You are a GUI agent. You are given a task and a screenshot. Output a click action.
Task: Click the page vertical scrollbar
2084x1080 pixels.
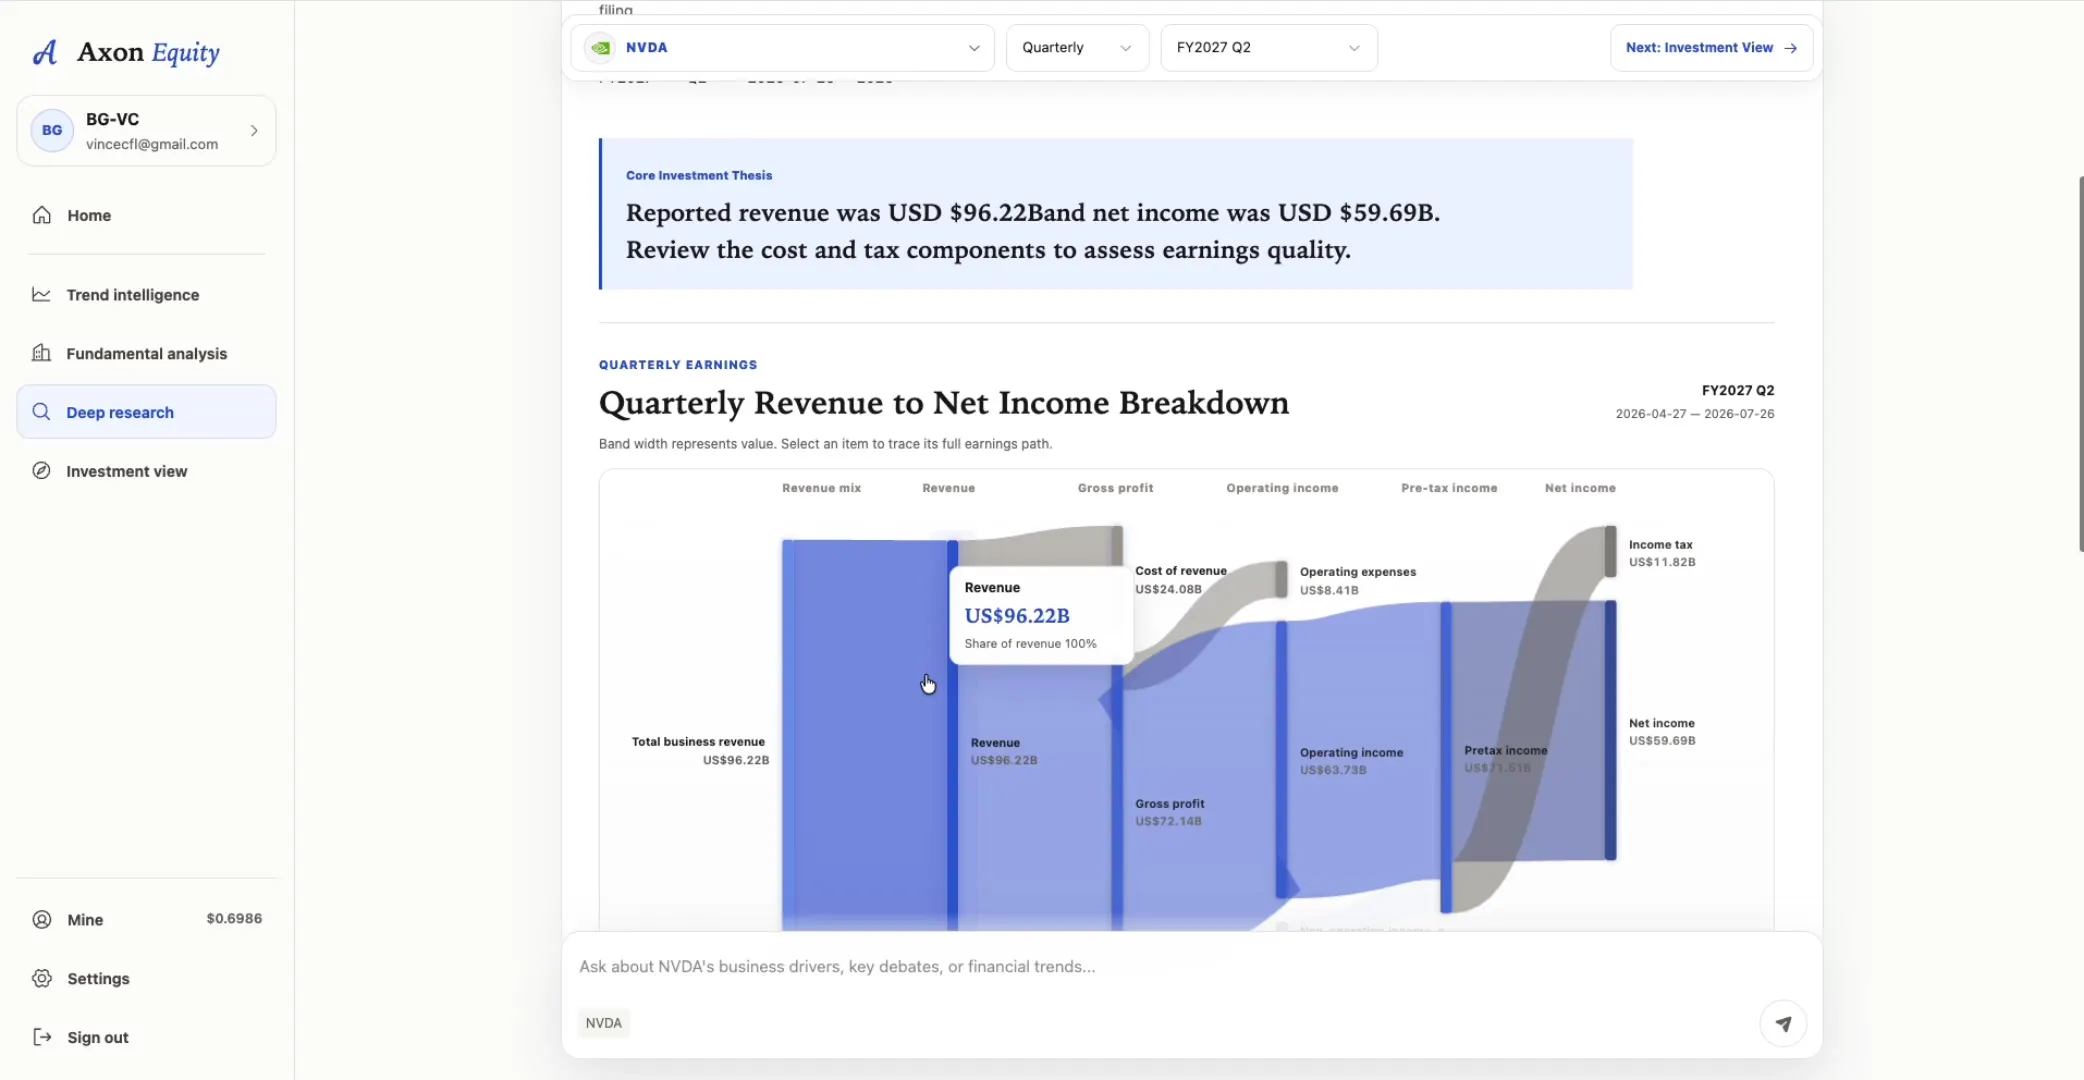2080,364
